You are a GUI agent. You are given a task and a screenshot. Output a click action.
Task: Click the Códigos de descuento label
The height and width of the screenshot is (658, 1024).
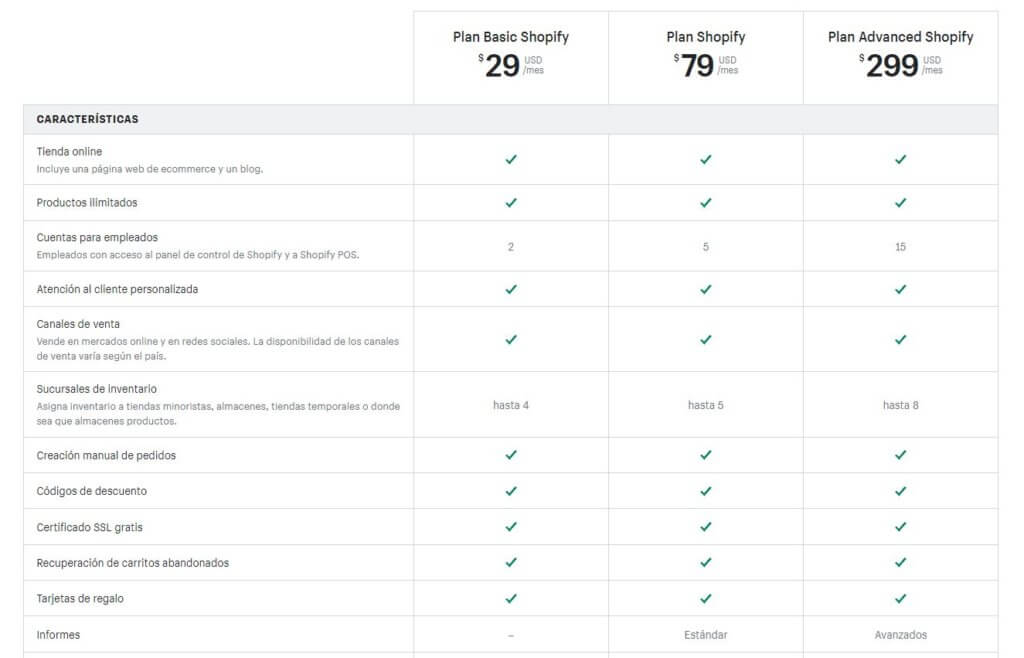91,491
